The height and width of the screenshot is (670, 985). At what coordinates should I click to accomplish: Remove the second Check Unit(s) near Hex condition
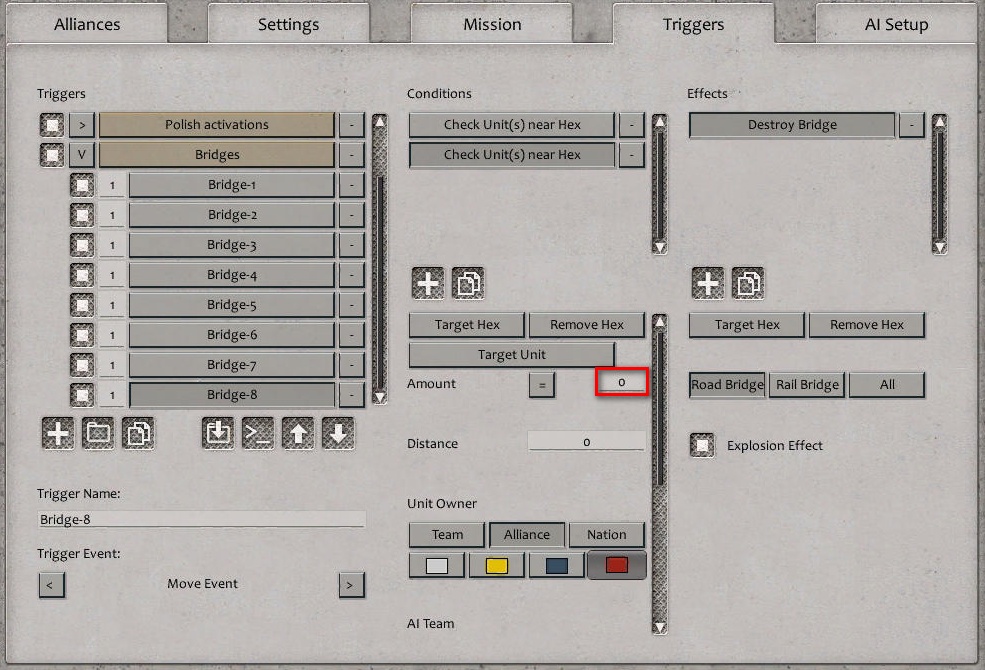coord(632,155)
